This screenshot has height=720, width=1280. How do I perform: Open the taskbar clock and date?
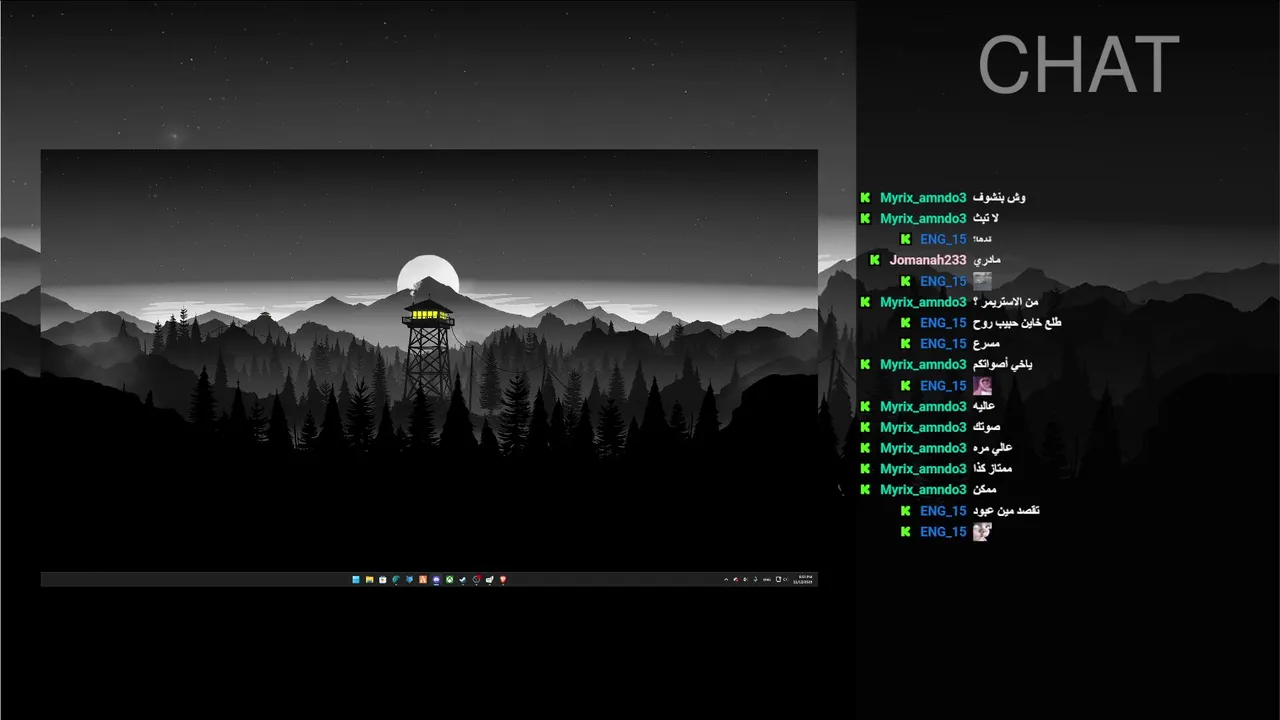(x=803, y=579)
